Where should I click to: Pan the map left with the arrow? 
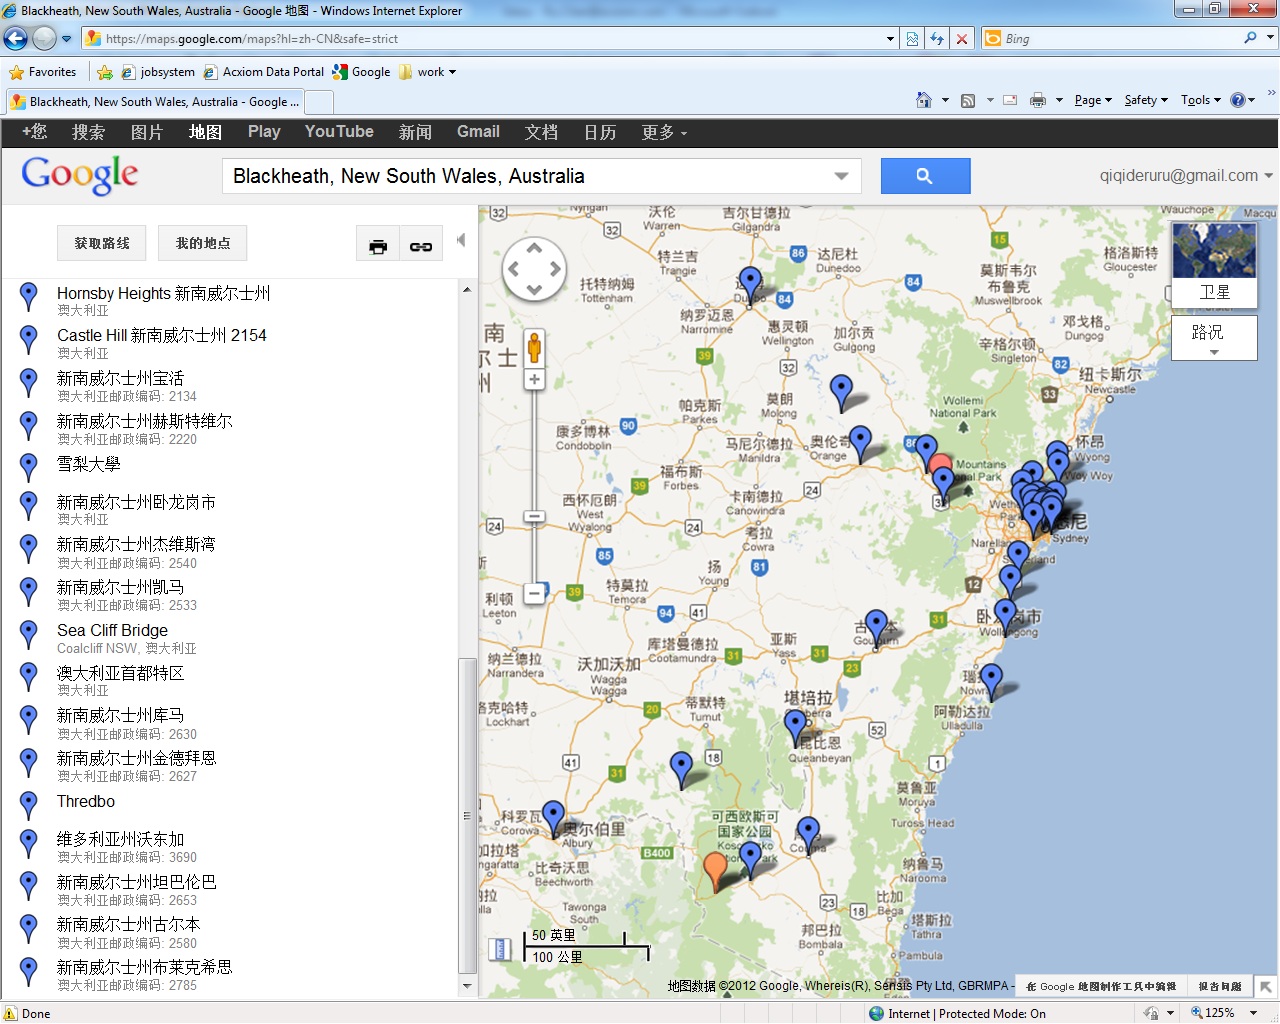click(513, 269)
